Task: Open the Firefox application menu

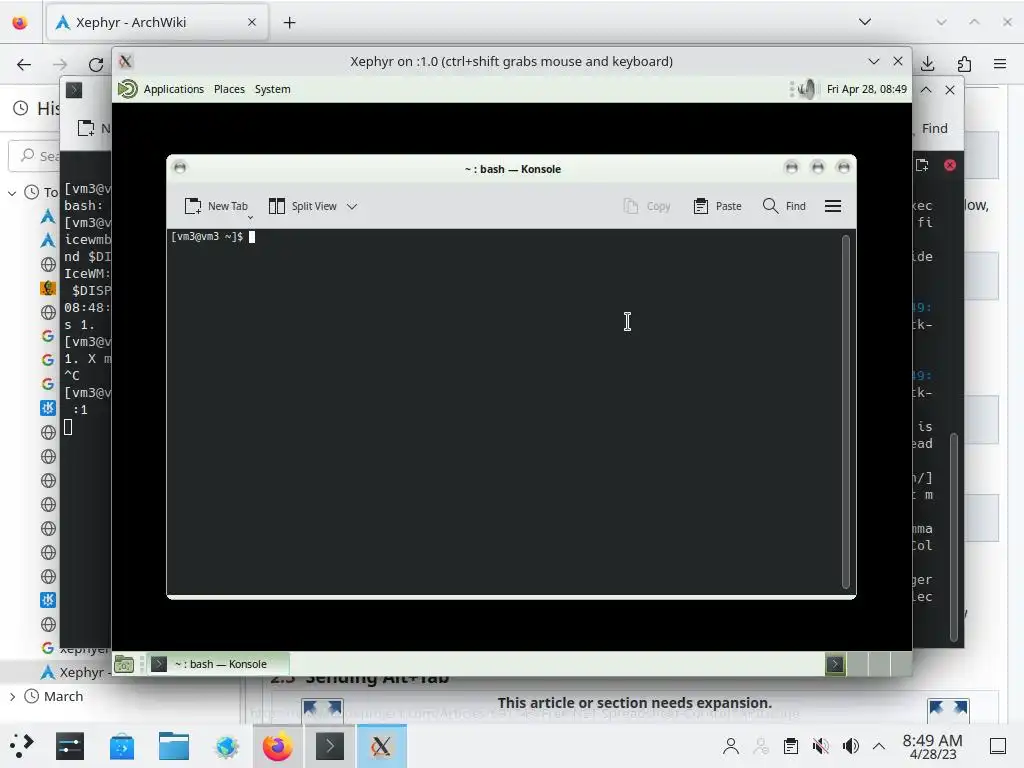Action: (1000, 63)
